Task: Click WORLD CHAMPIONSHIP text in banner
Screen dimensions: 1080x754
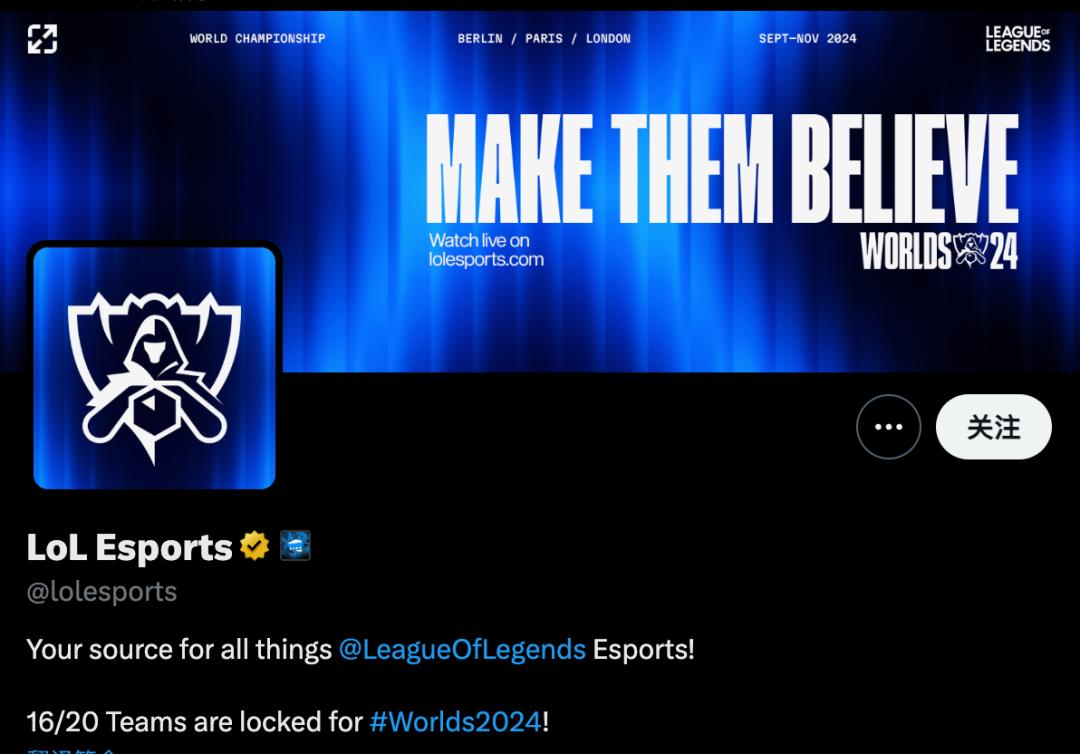Action: click(x=258, y=39)
